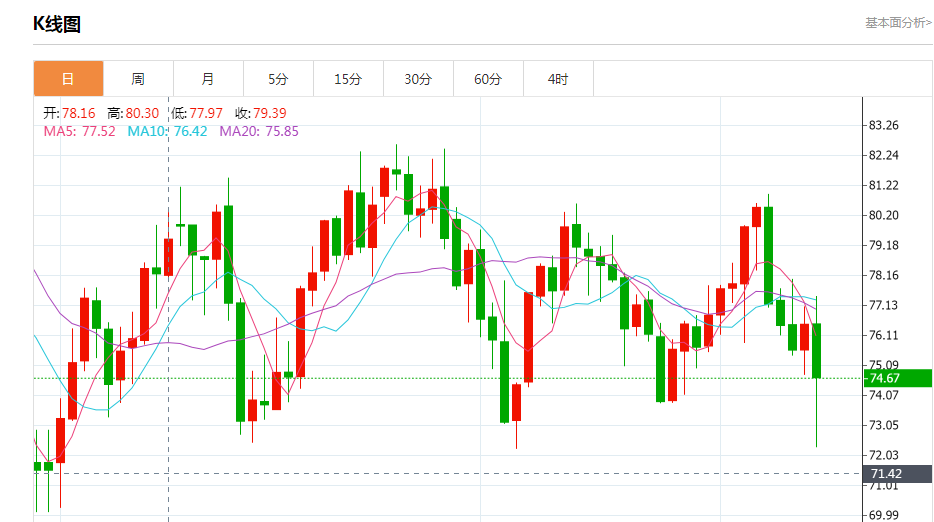The width and height of the screenshot is (934, 522).
Task: Switch to the 4时 chart tab
Action: tap(558, 79)
